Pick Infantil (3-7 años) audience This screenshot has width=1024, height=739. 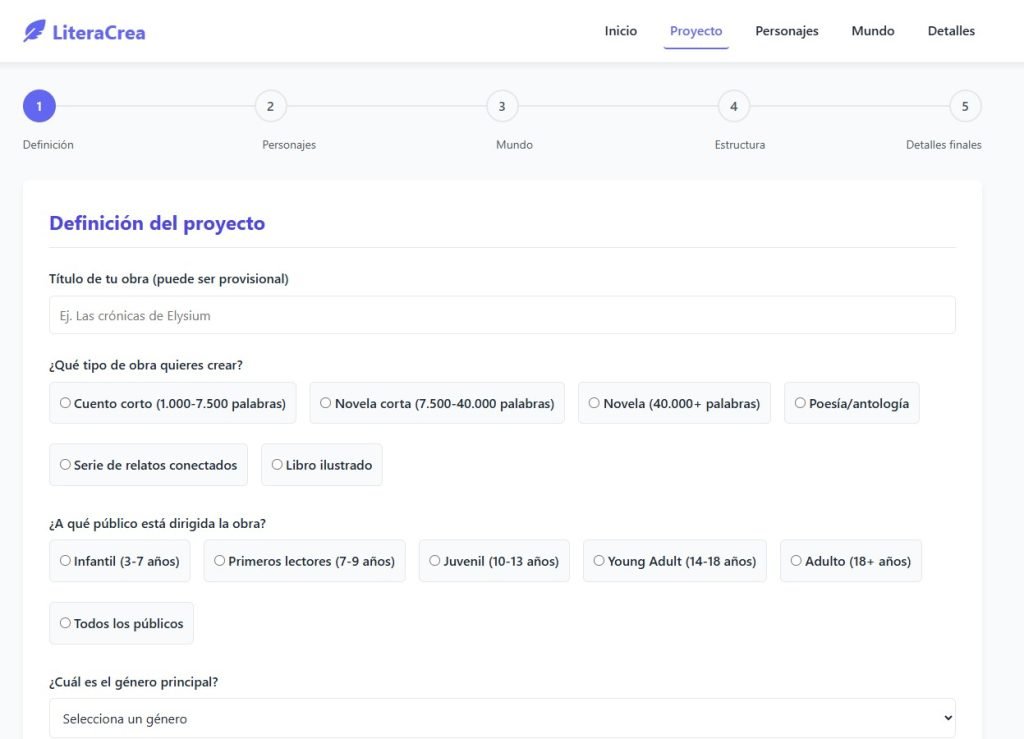coord(66,561)
